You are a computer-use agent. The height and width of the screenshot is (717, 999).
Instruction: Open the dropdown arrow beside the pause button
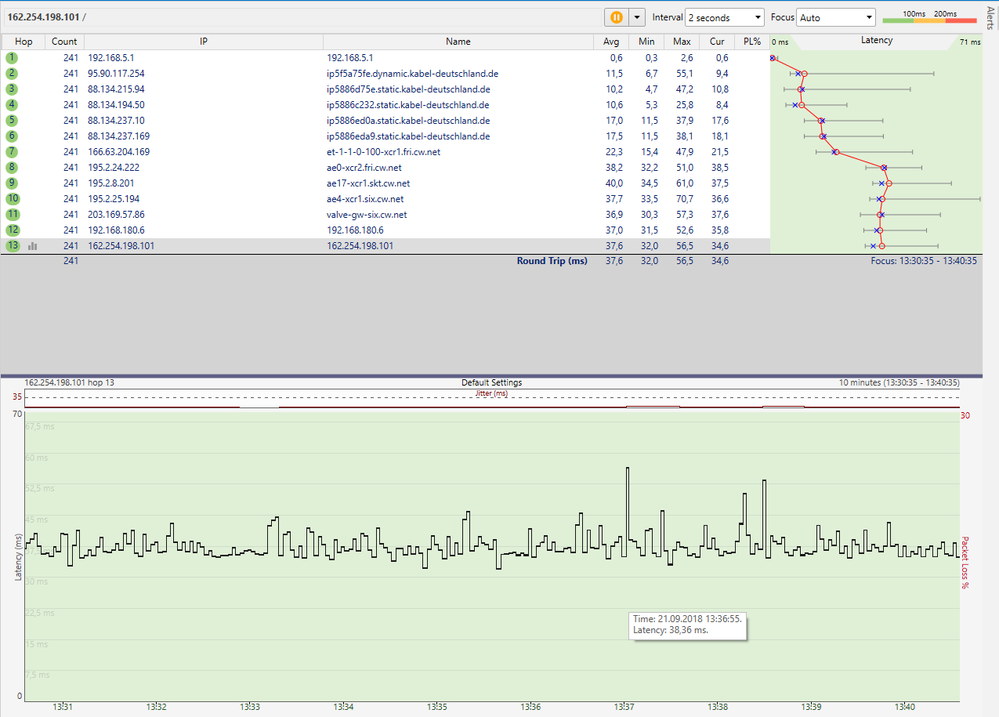tap(636, 18)
